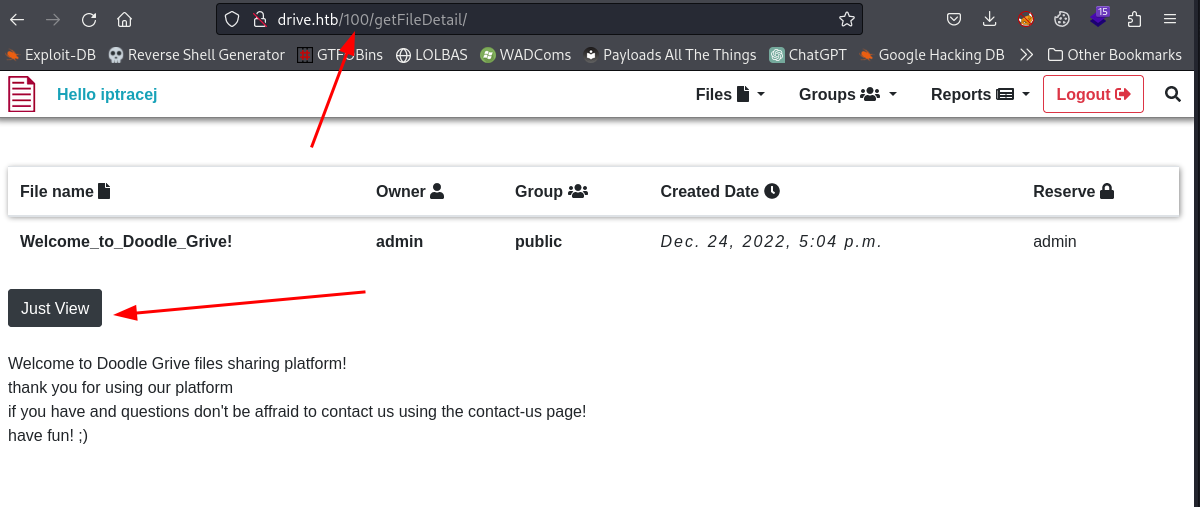Viewport: 1200px width, 507px height.
Task: Click the search magnifier icon in navbar
Action: (x=1173, y=94)
